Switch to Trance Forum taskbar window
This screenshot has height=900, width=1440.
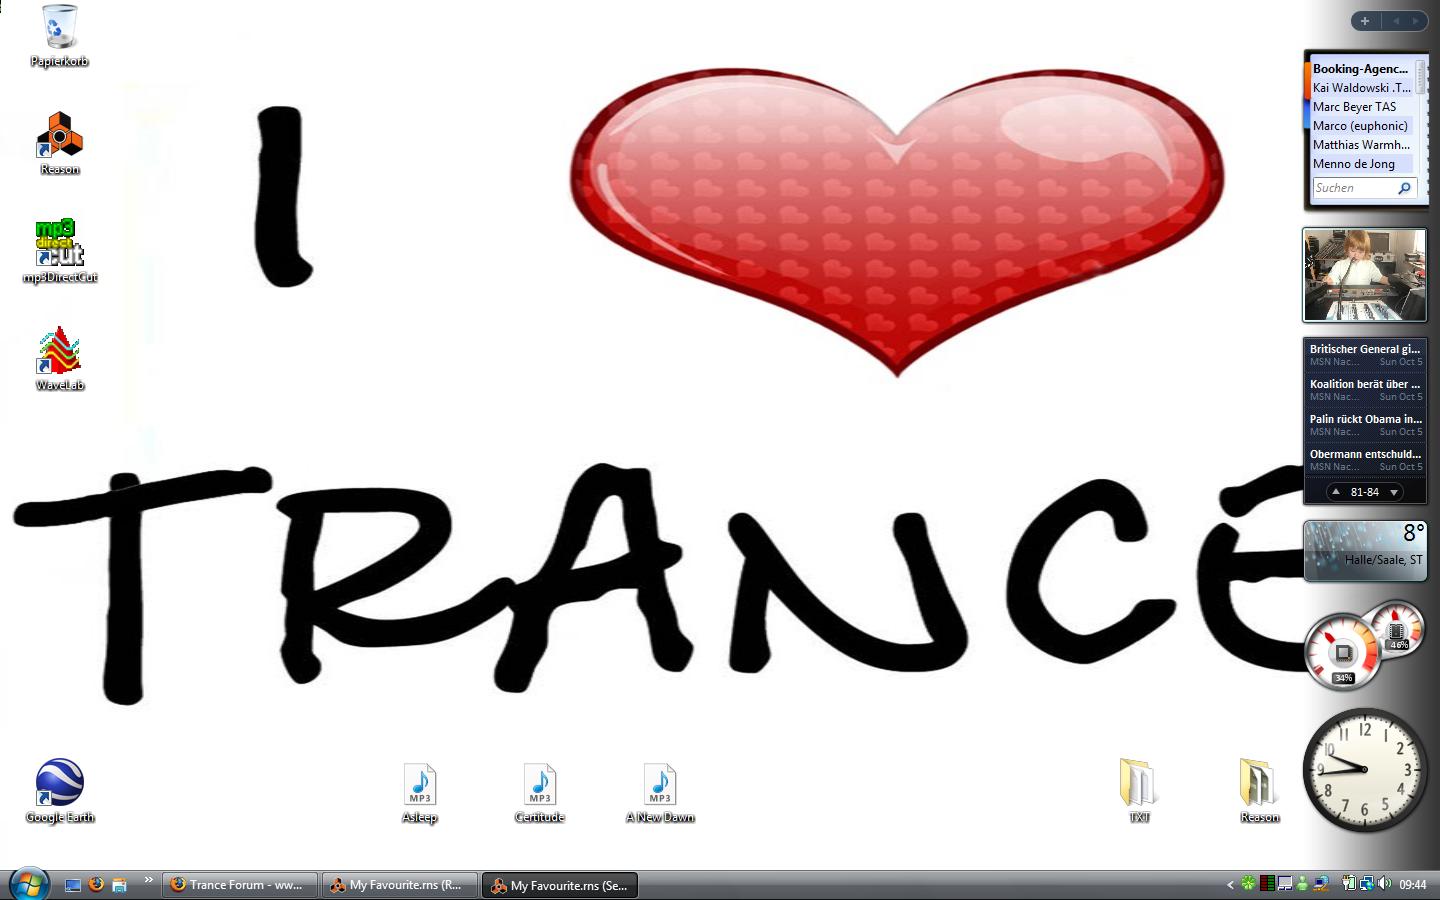pyautogui.click(x=240, y=885)
